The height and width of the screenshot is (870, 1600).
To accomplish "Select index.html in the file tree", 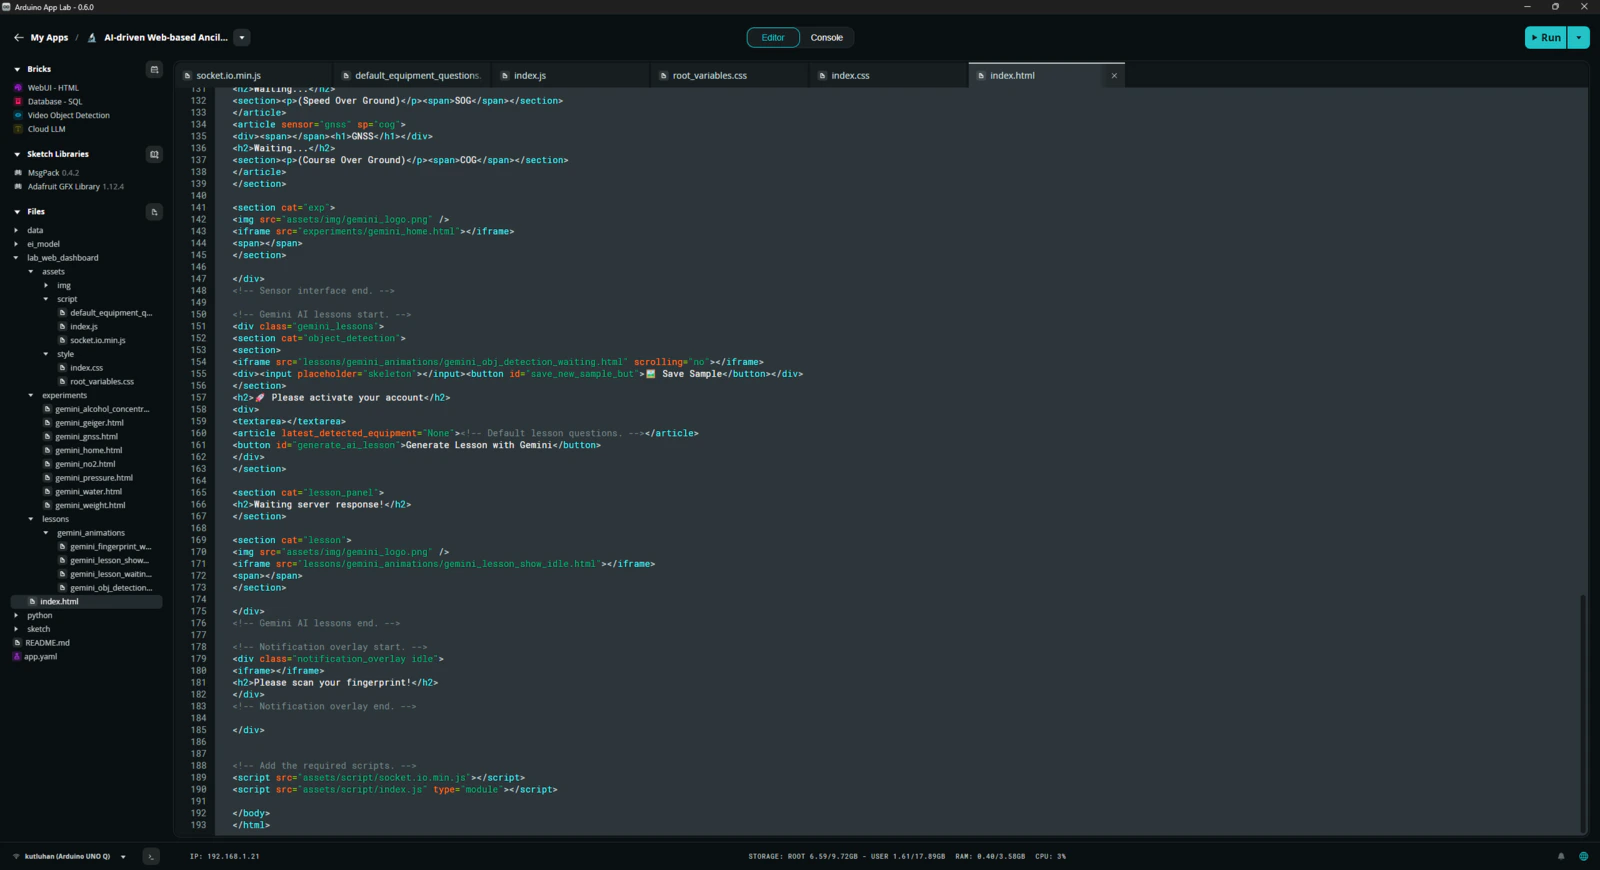I will (86, 602).
